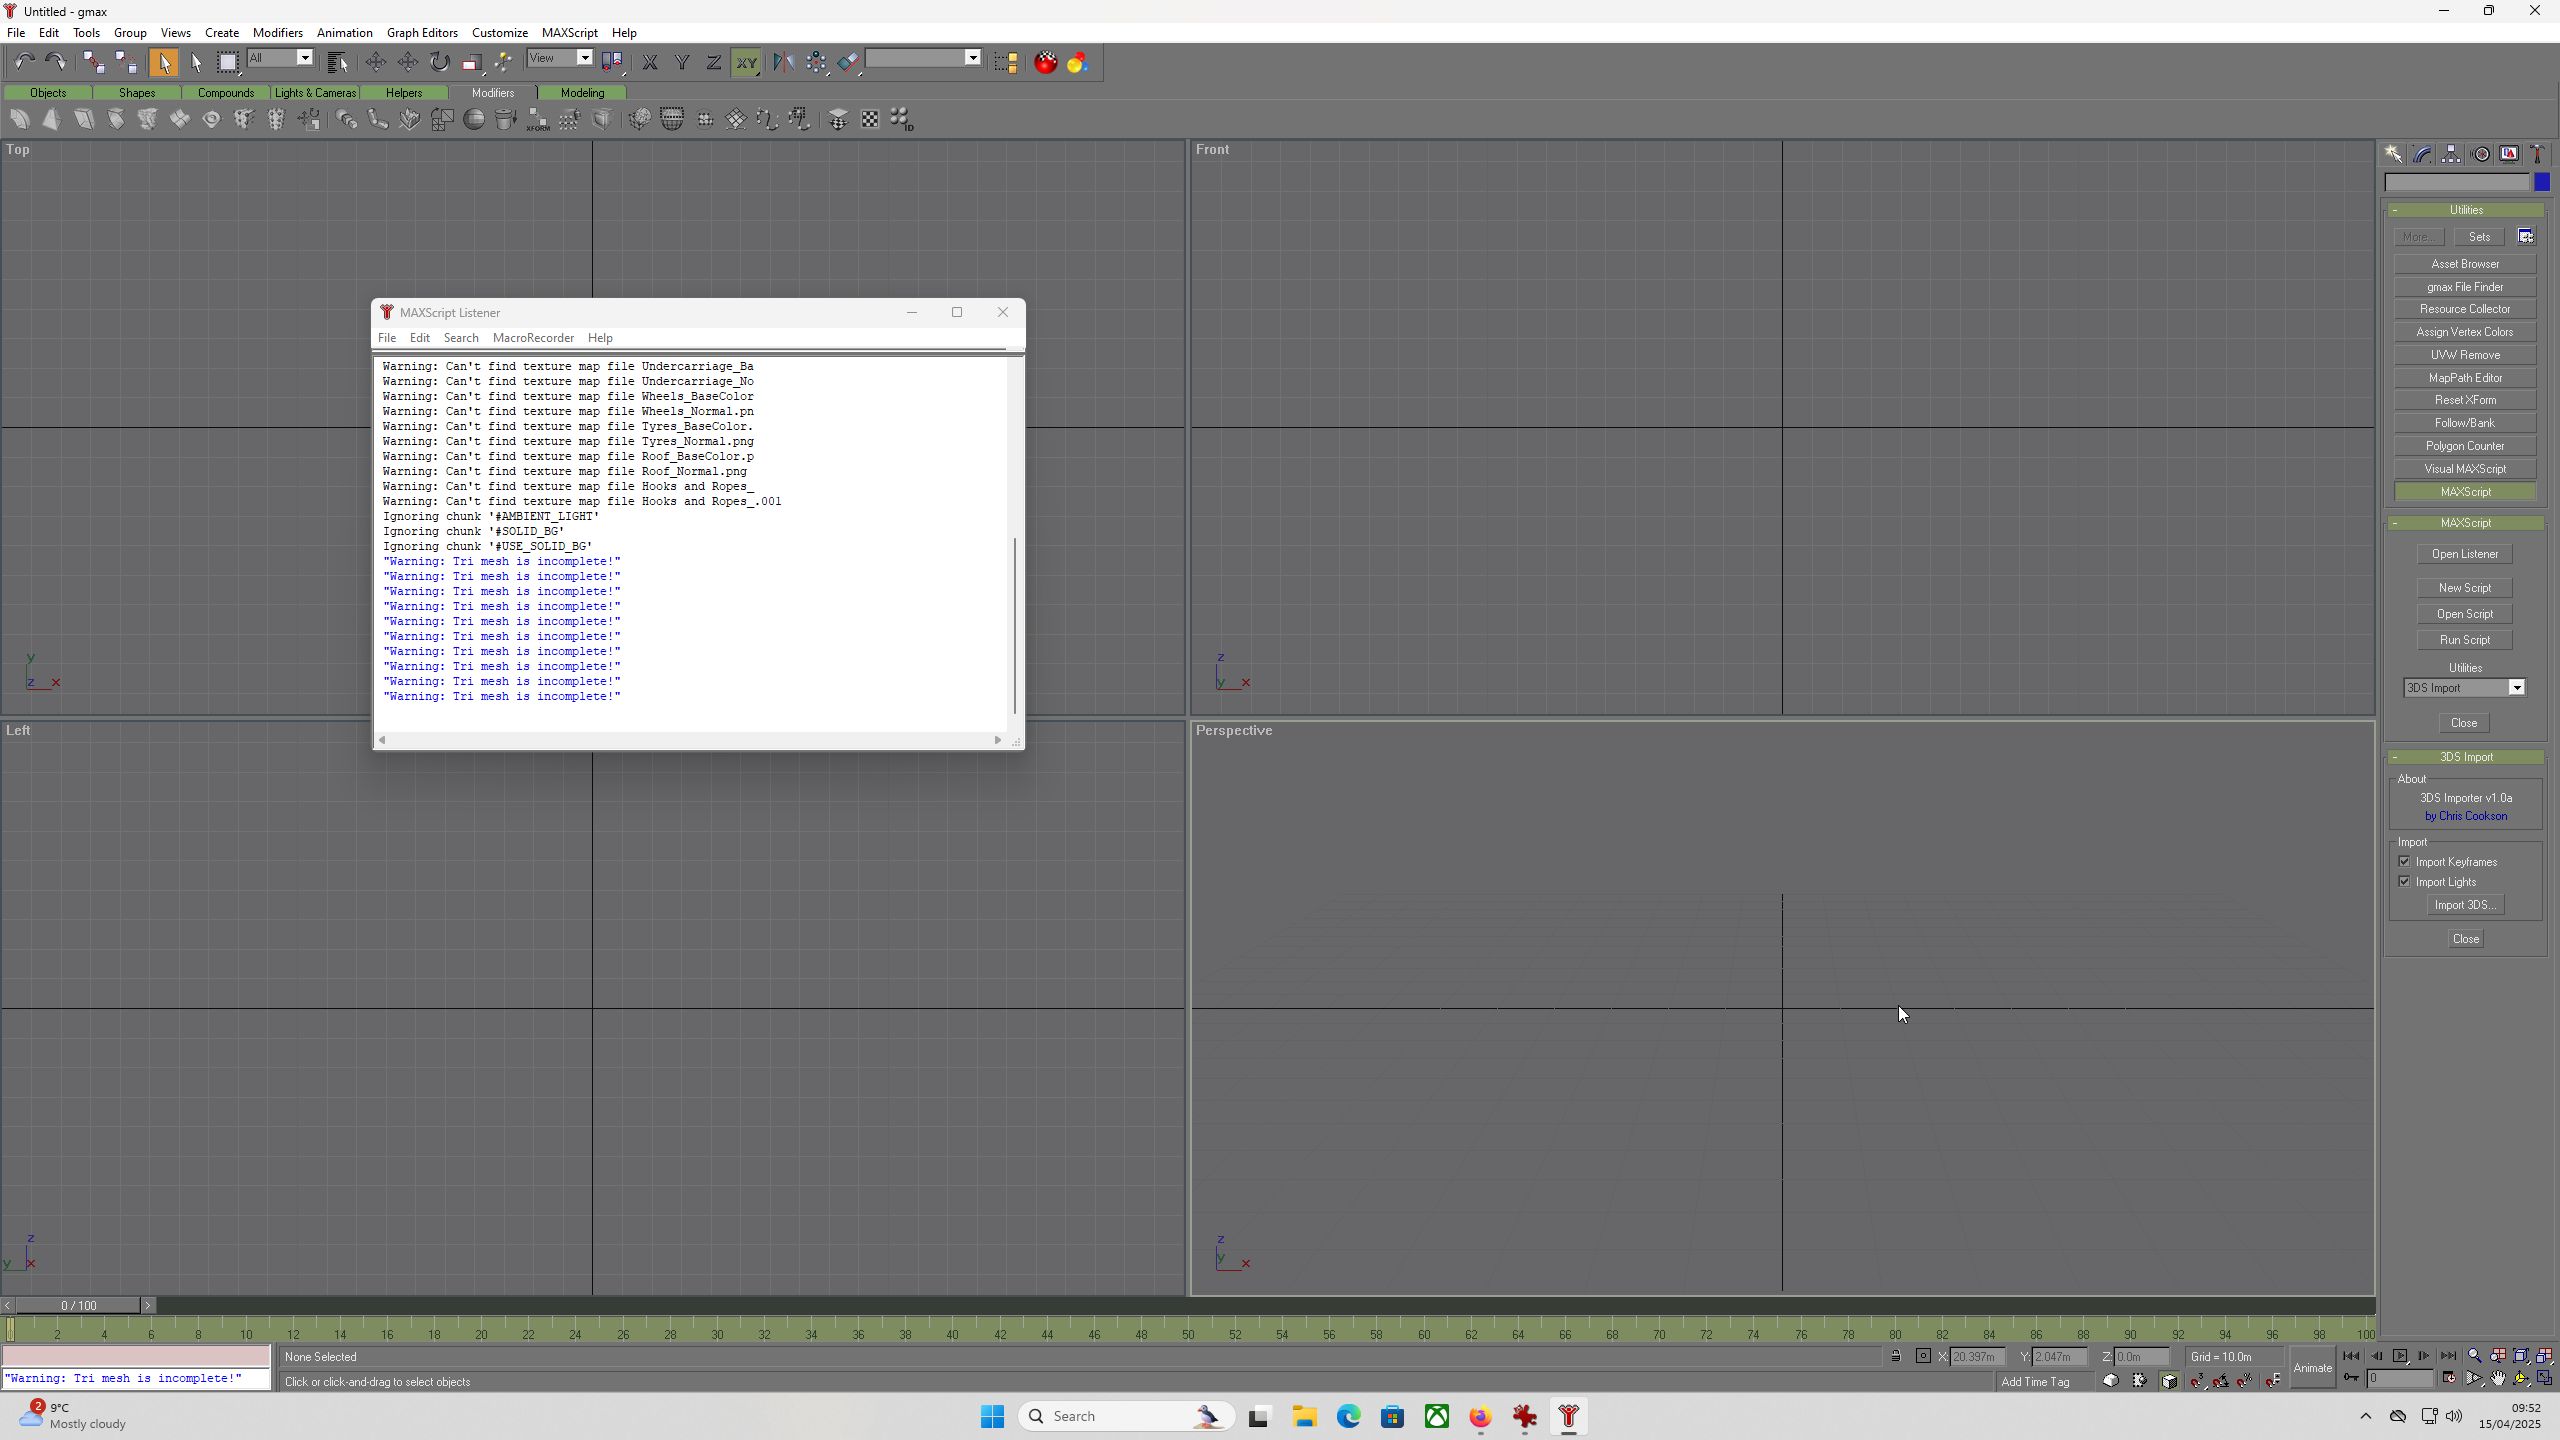
Task: Click the Open Listener button
Action: coord(2465,554)
